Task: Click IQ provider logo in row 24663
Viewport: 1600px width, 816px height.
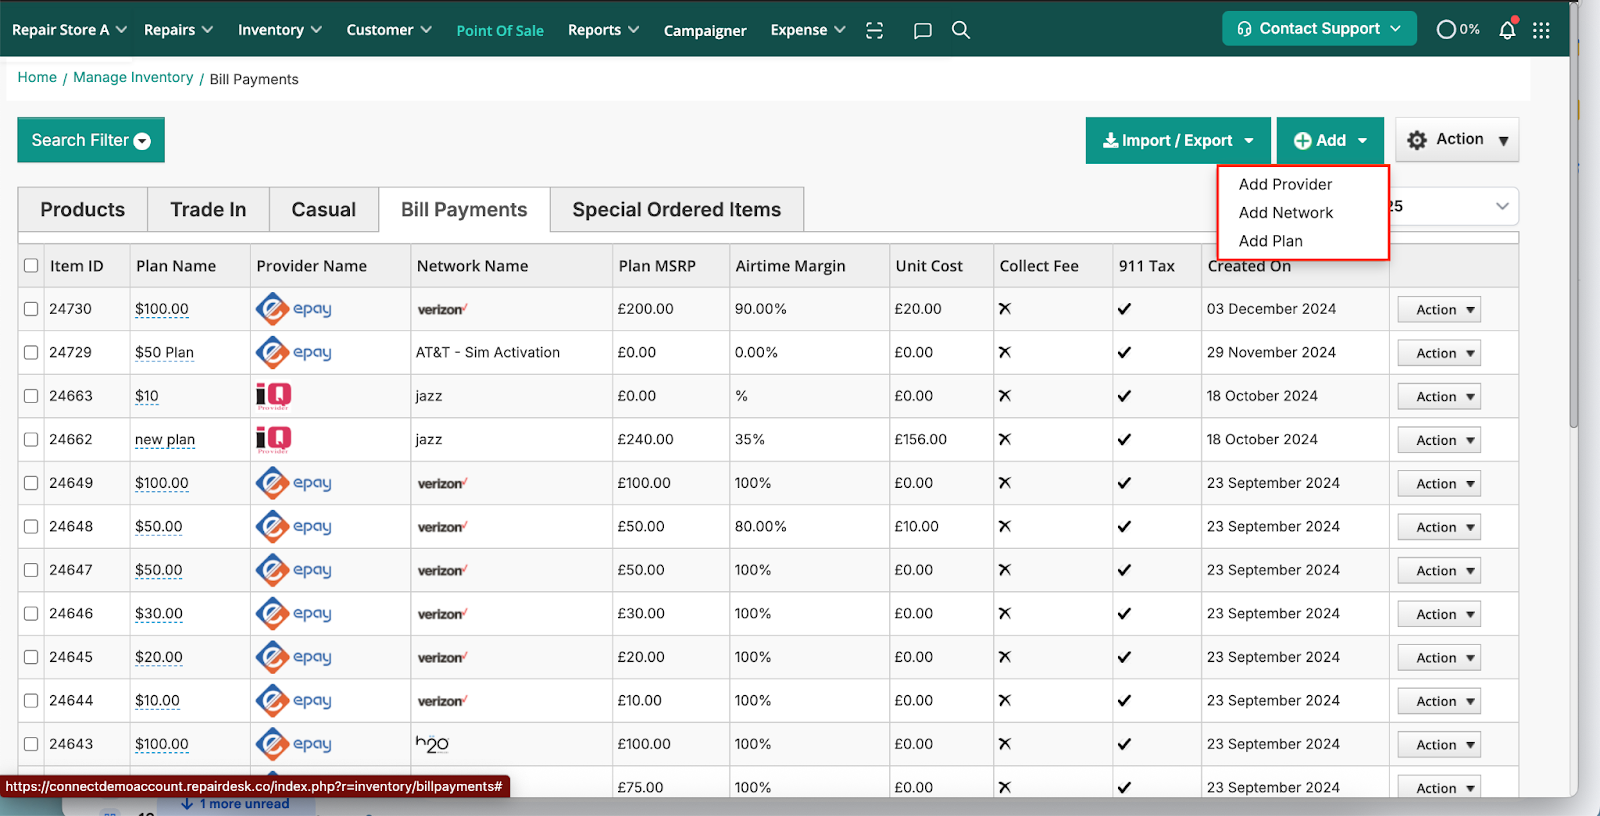Action: pyautogui.click(x=273, y=396)
